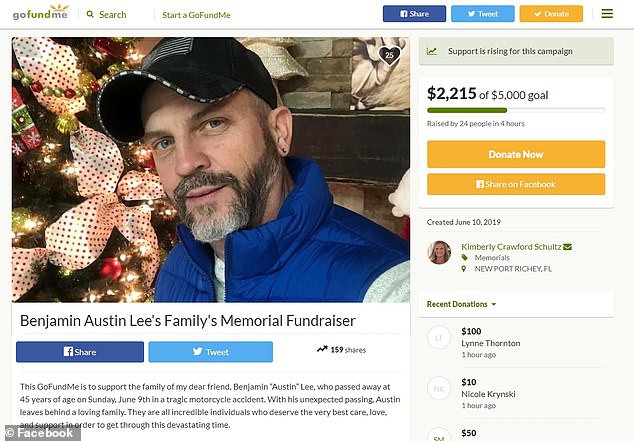Screen dimensions: 634x441
Task: Open the hamburger menu in the header
Action: (607, 14)
